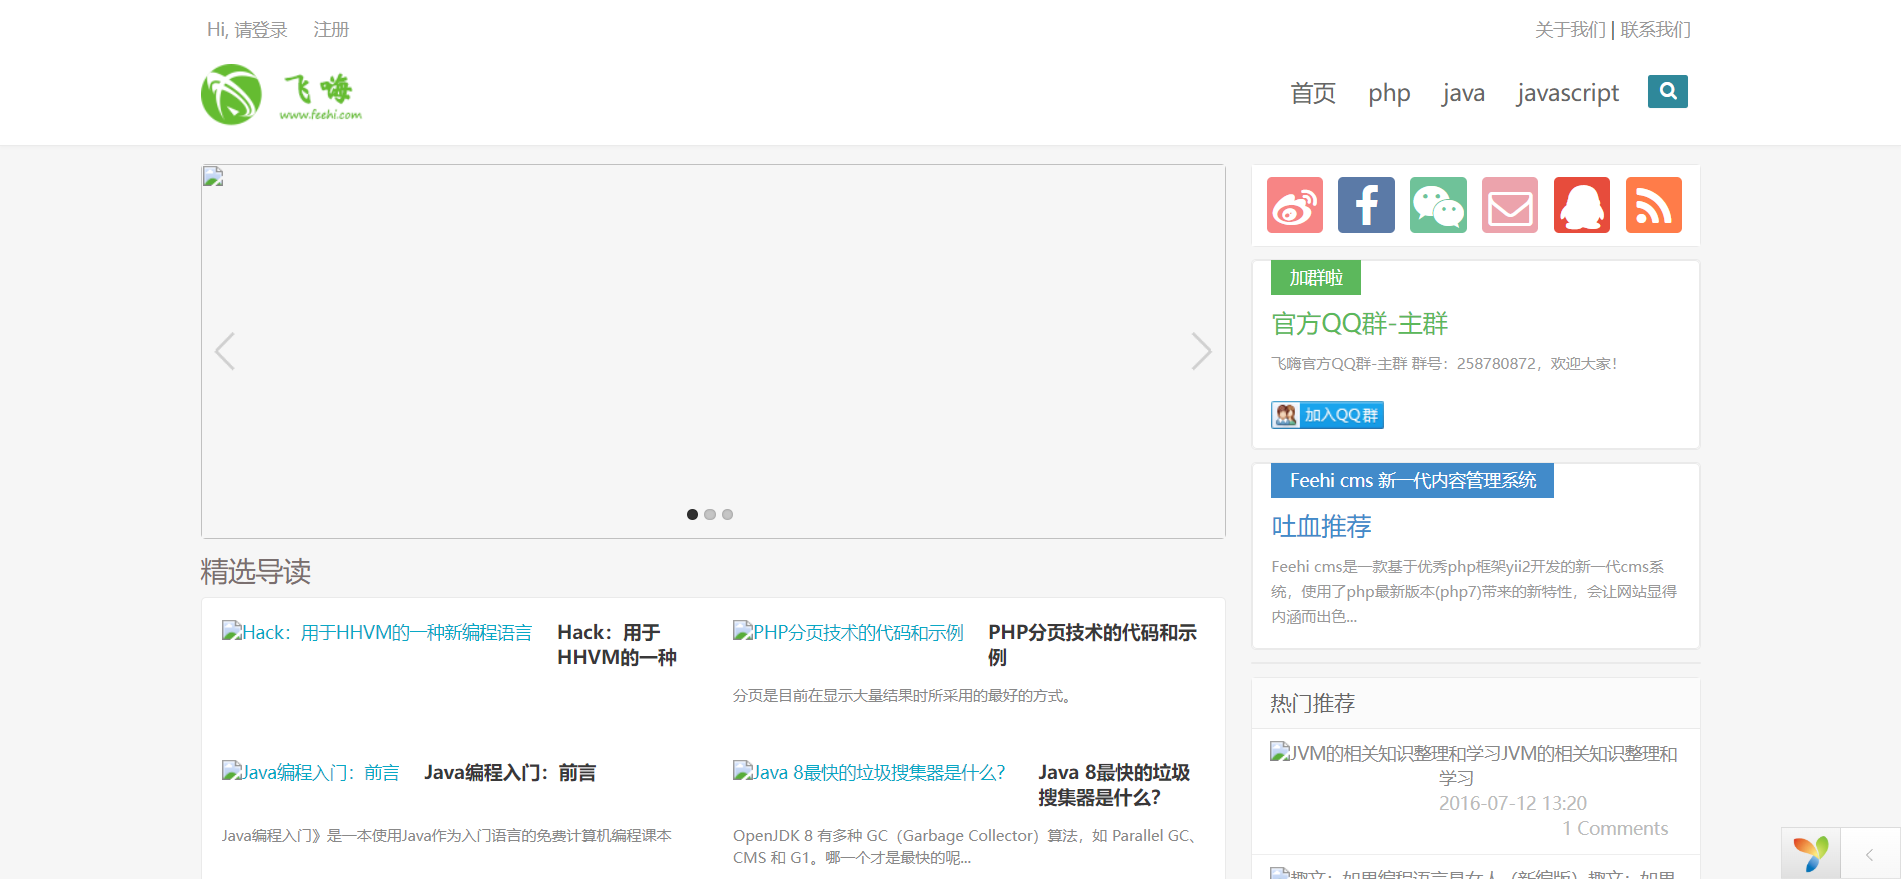
Task: Open the Yii leaf icon at bottom right
Action: [1810, 854]
